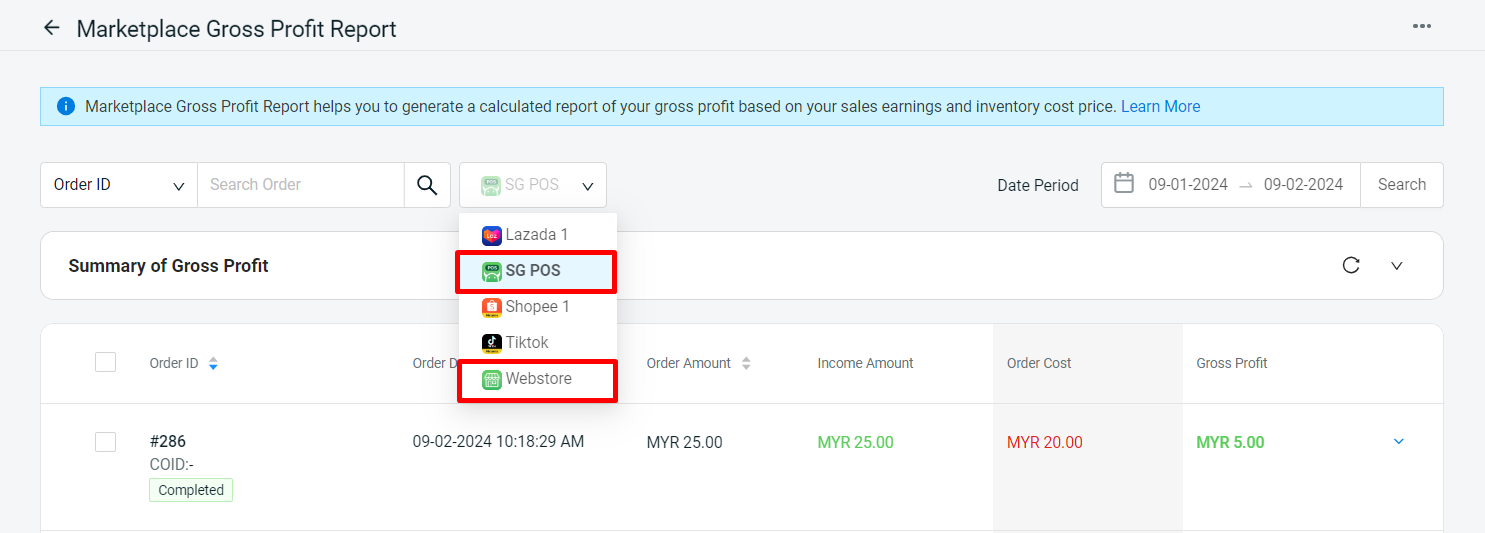This screenshot has height=533, width=1485.
Task: Sort by Order ID column arrows
Action: [x=213, y=364]
